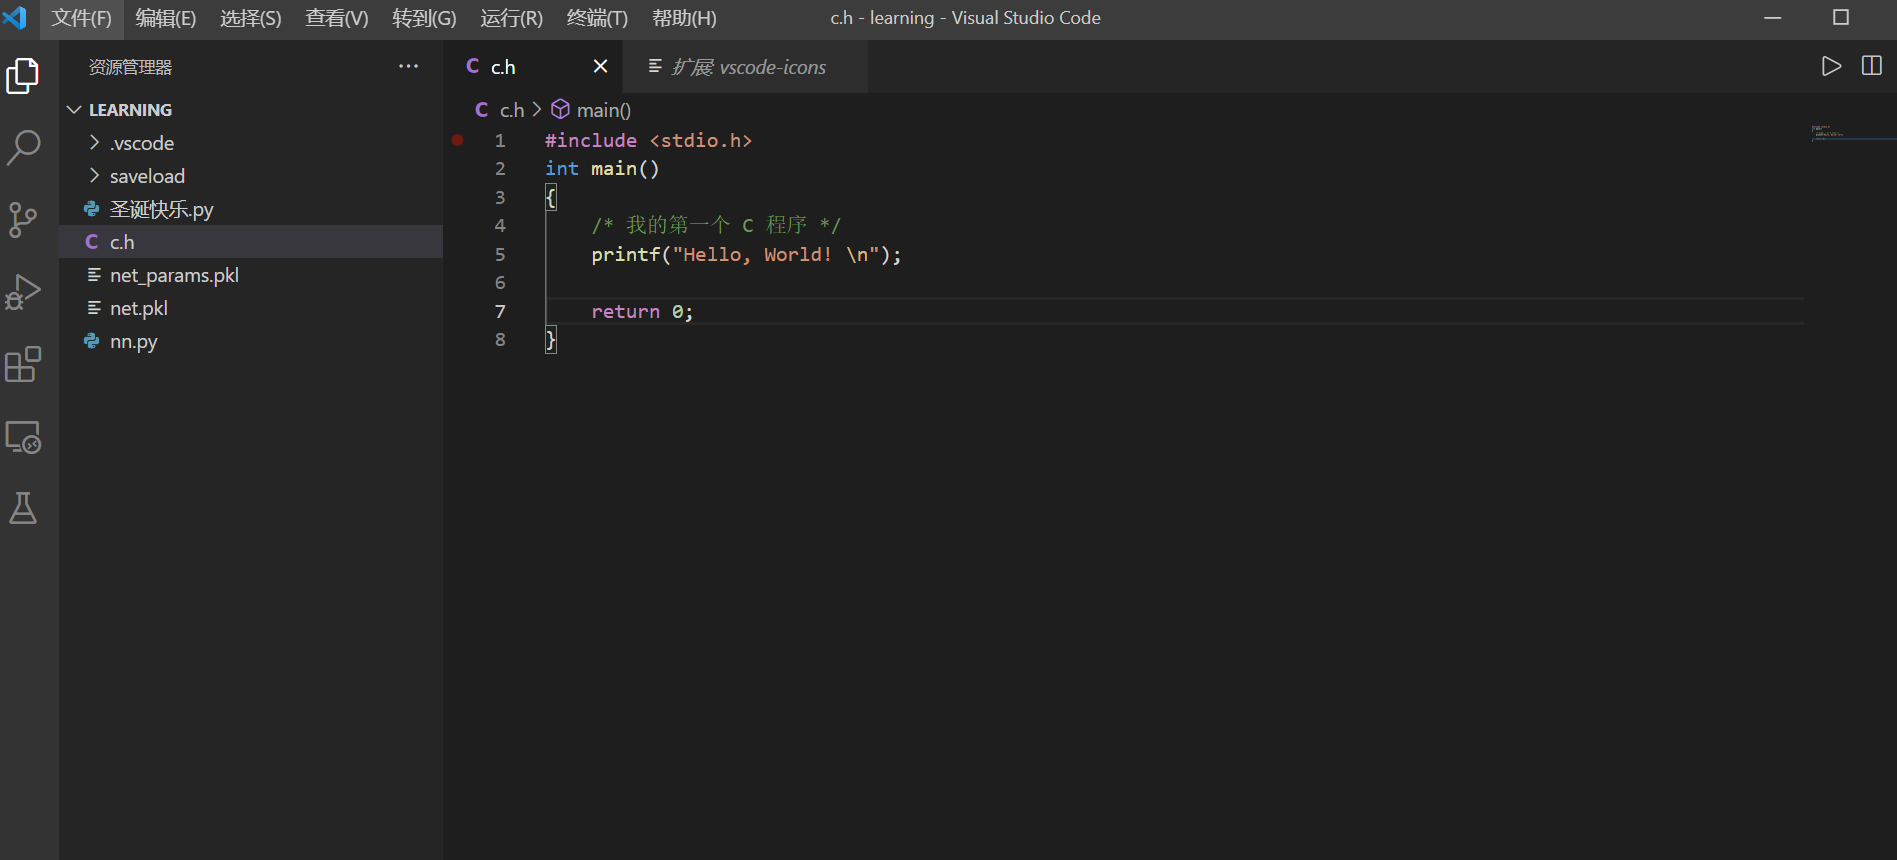Place cursor on the printf line
Viewport: 1897px width, 860px height.
tap(746, 255)
